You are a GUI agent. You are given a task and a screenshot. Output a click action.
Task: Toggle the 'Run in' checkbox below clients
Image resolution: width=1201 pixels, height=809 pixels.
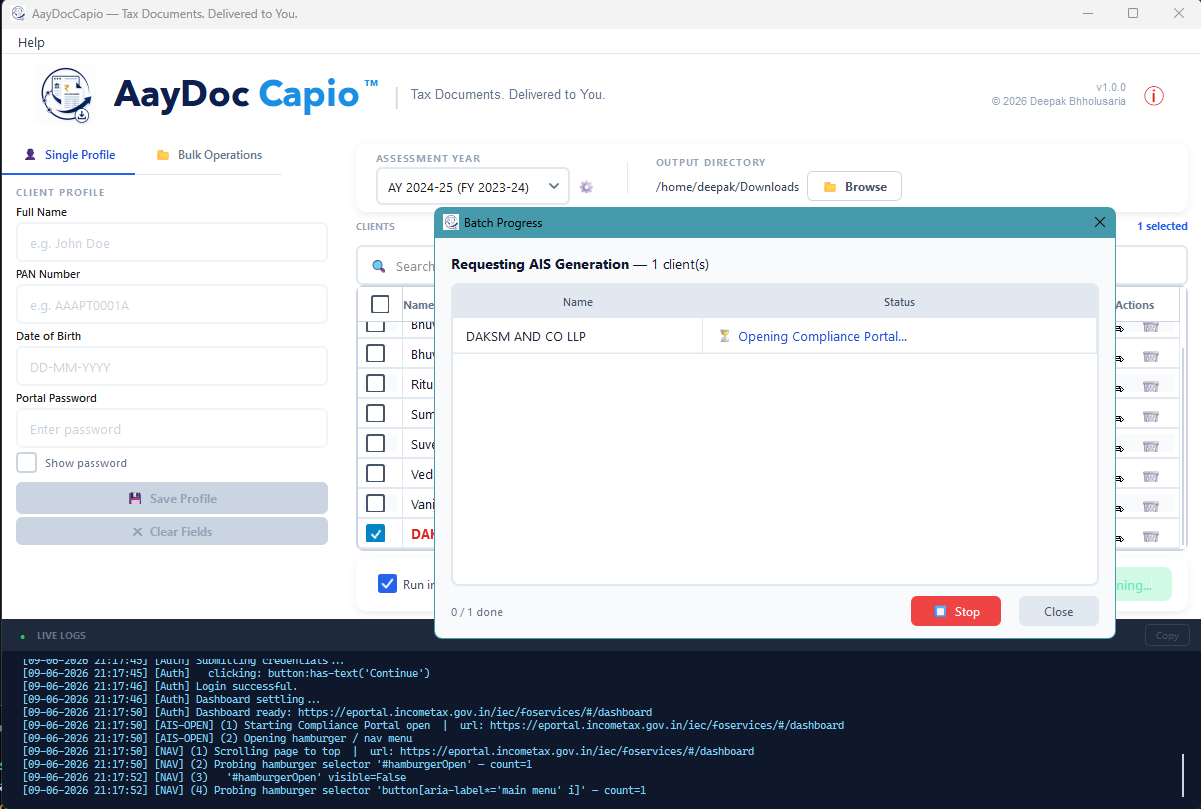tap(388, 584)
